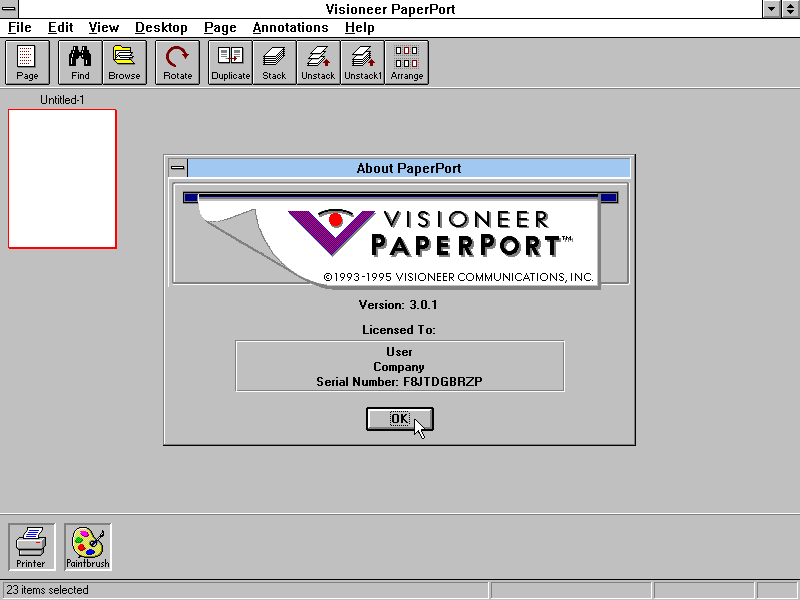The image size is (800, 600).
Task: Click the Page view toolbar icon
Action: point(27,62)
